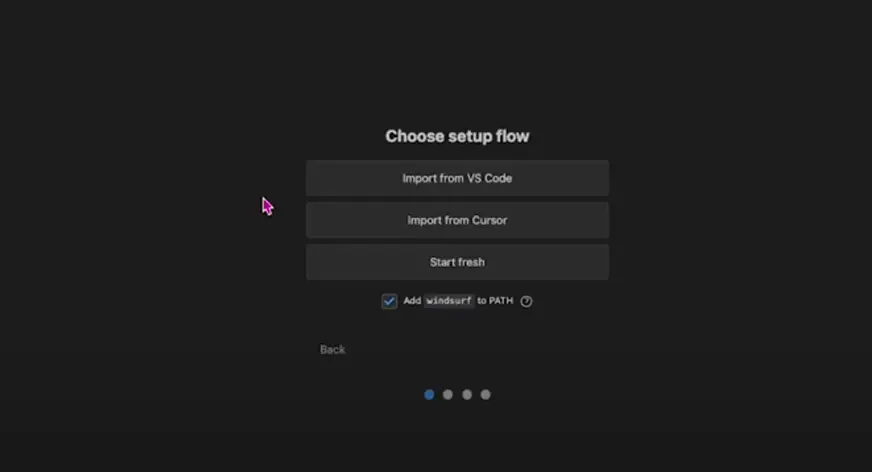Open the PATH help question-mark icon
This screenshot has height=472, width=872.
pos(526,301)
